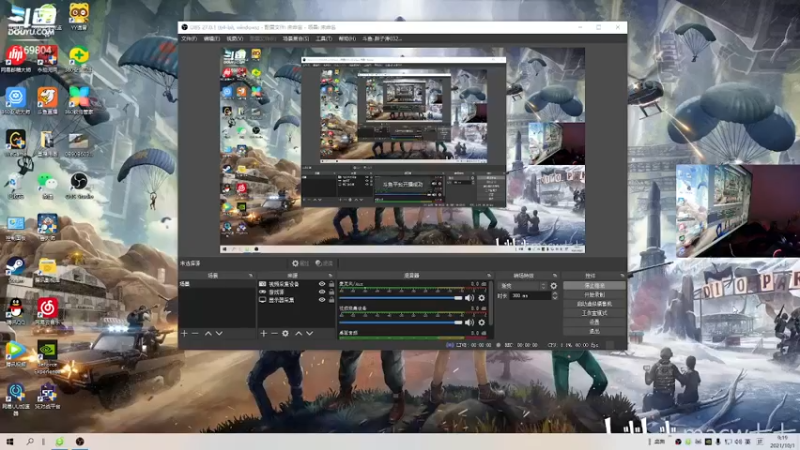This screenshot has height=450, width=800.
Task: Toggle visibility of the video capture device source
Action: [322, 284]
